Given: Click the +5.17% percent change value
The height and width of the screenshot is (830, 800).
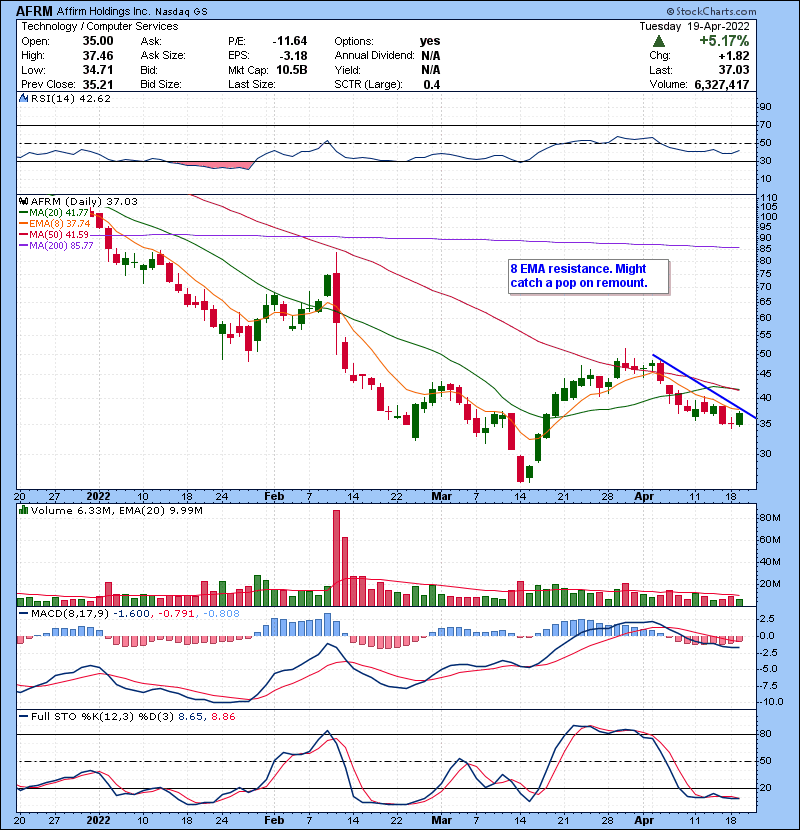Looking at the screenshot, I should pos(724,41).
